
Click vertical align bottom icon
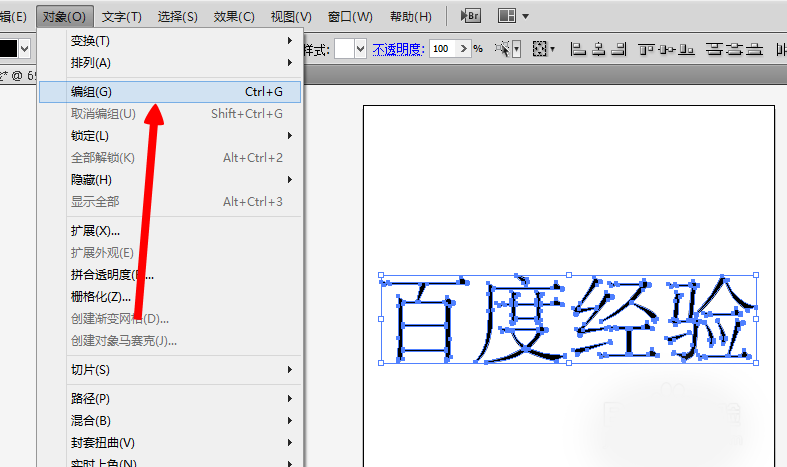coord(687,49)
